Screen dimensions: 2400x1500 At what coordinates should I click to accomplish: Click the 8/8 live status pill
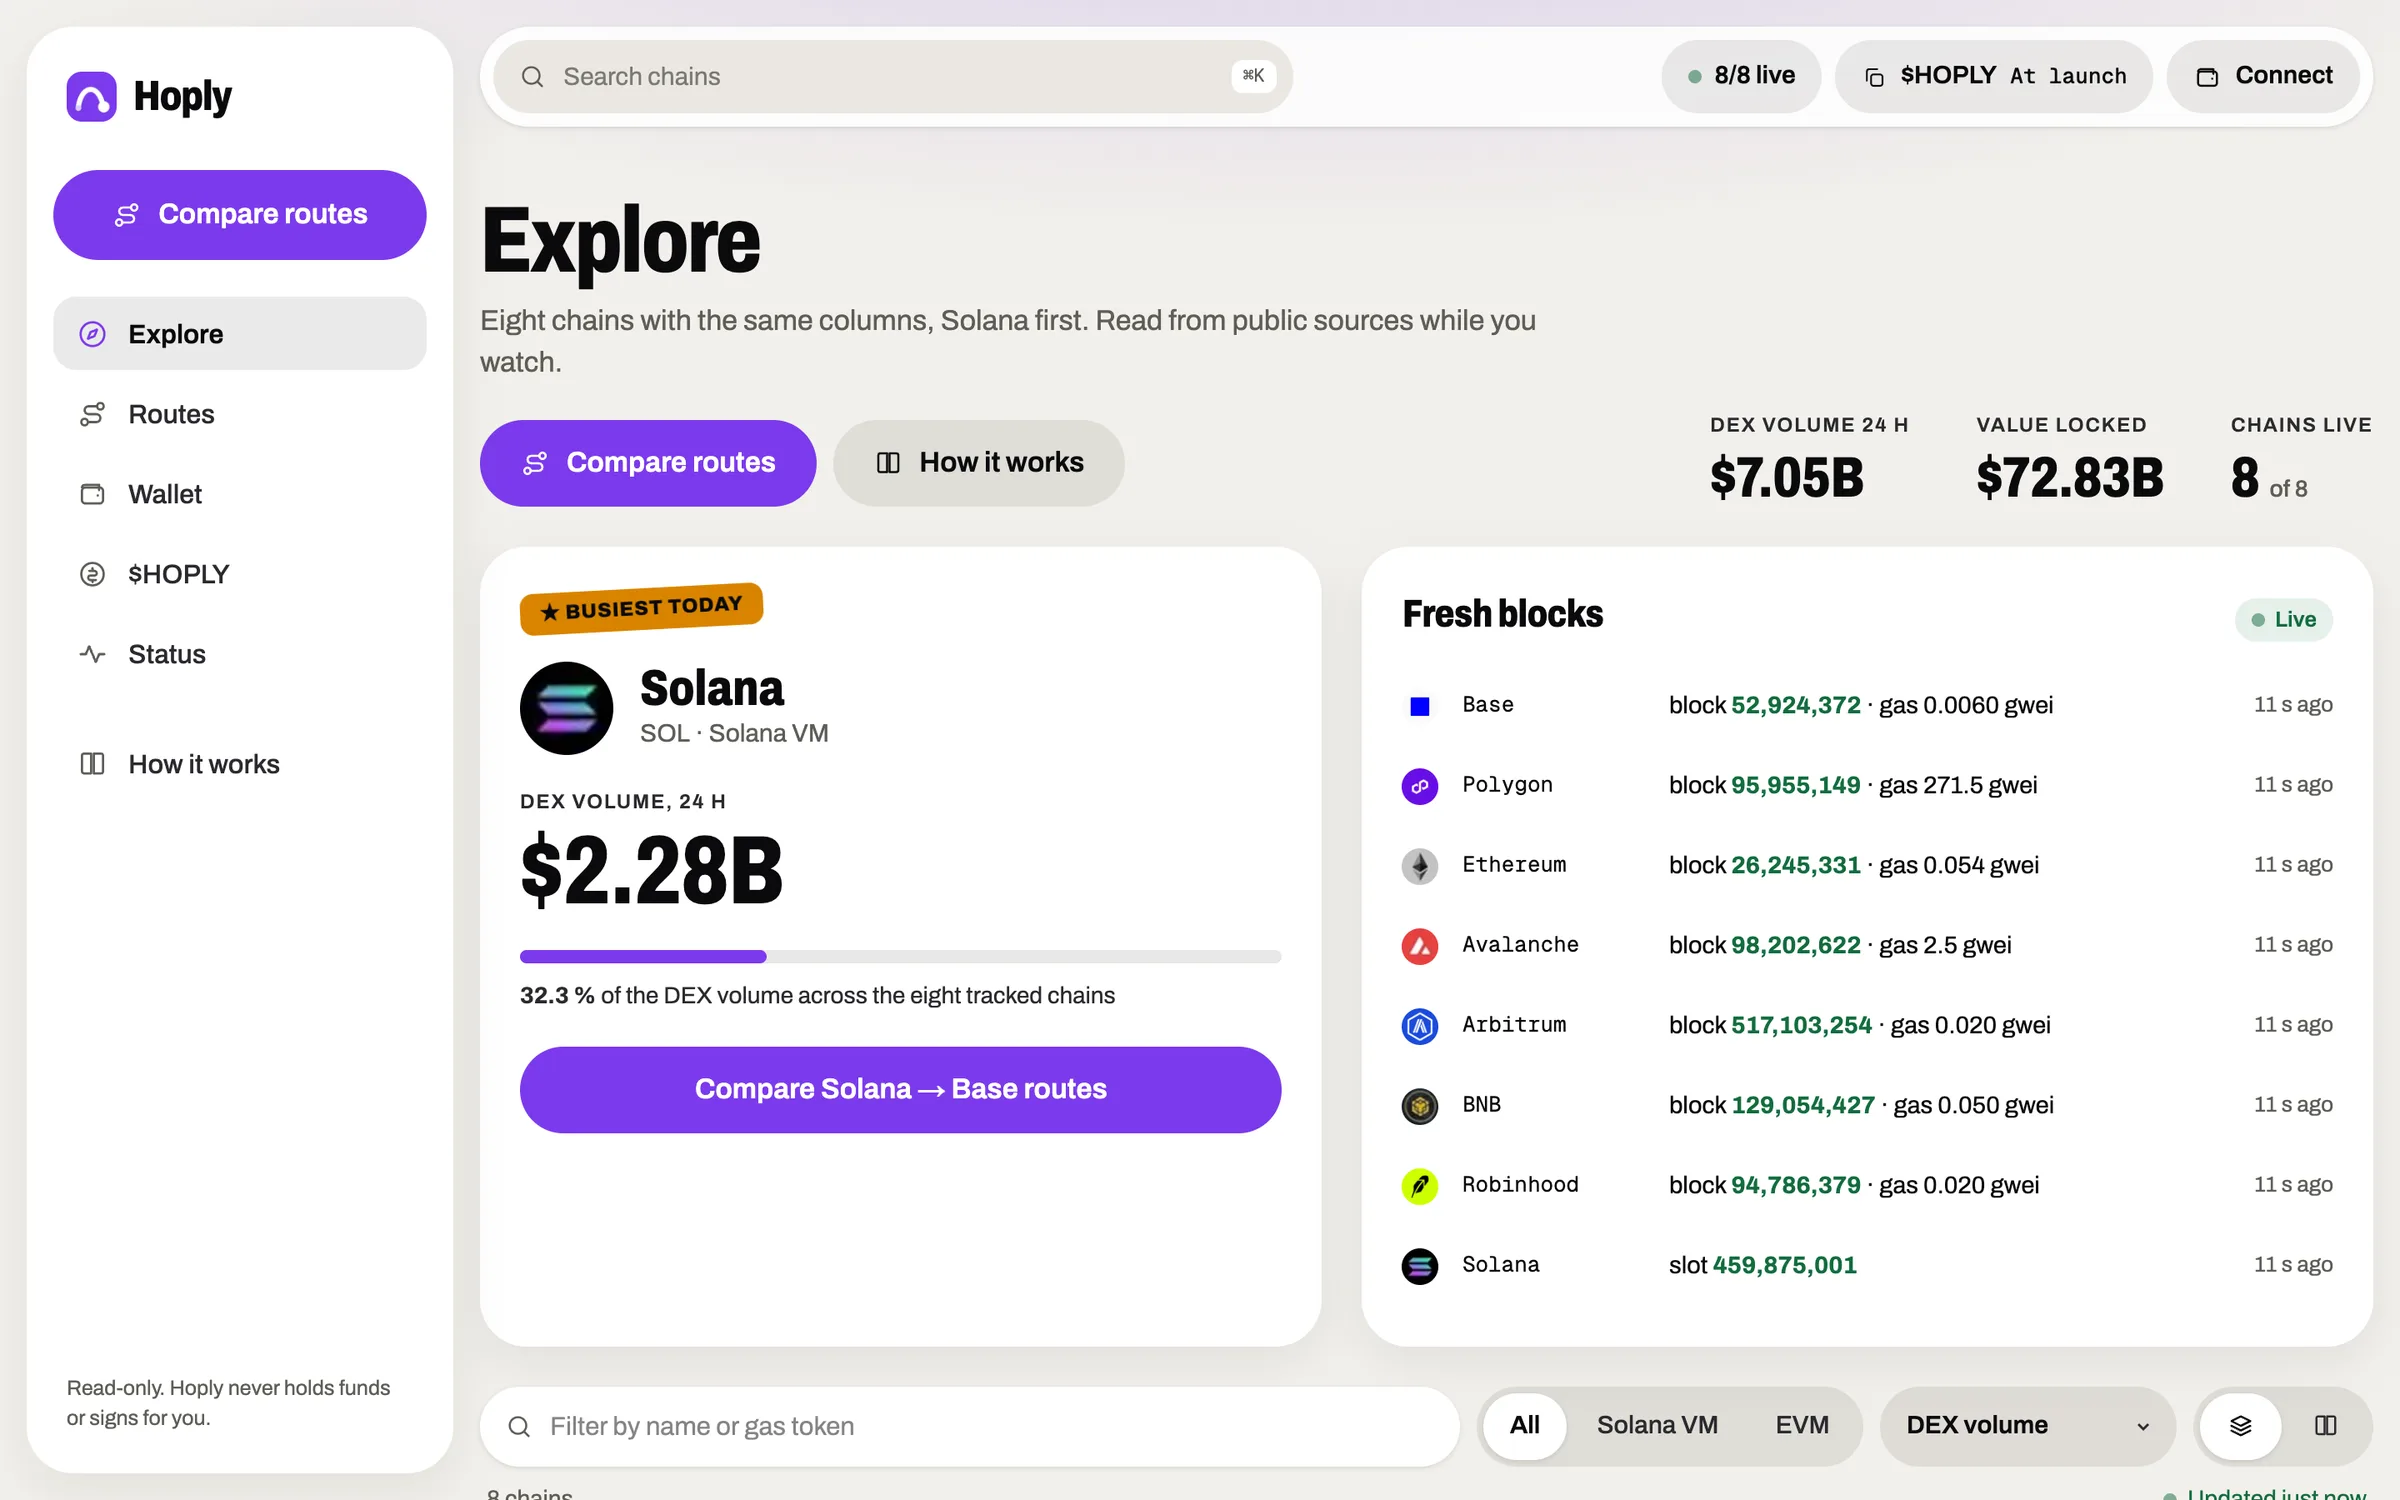pyautogui.click(x=1741, y=76)
